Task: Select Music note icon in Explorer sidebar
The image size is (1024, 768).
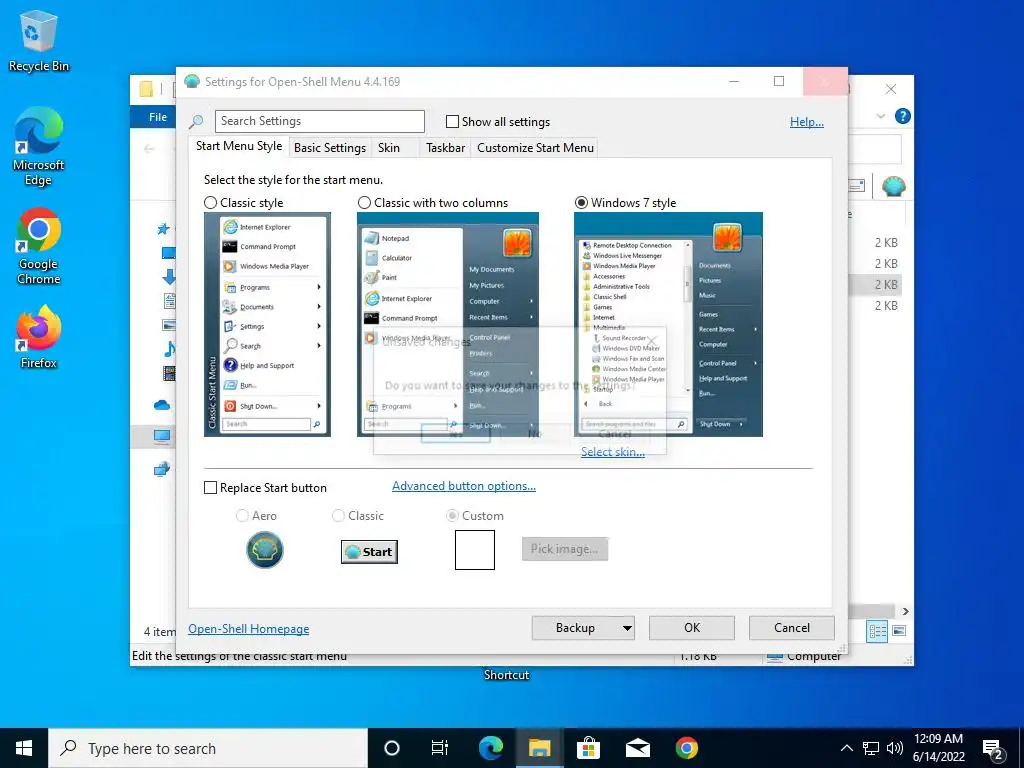Action: click(169, 349)
